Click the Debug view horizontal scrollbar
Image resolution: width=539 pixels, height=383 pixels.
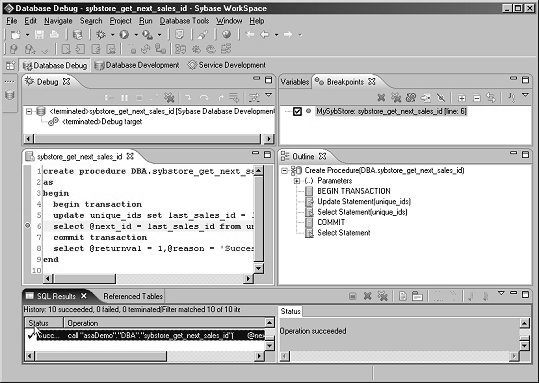coord(147,139)
